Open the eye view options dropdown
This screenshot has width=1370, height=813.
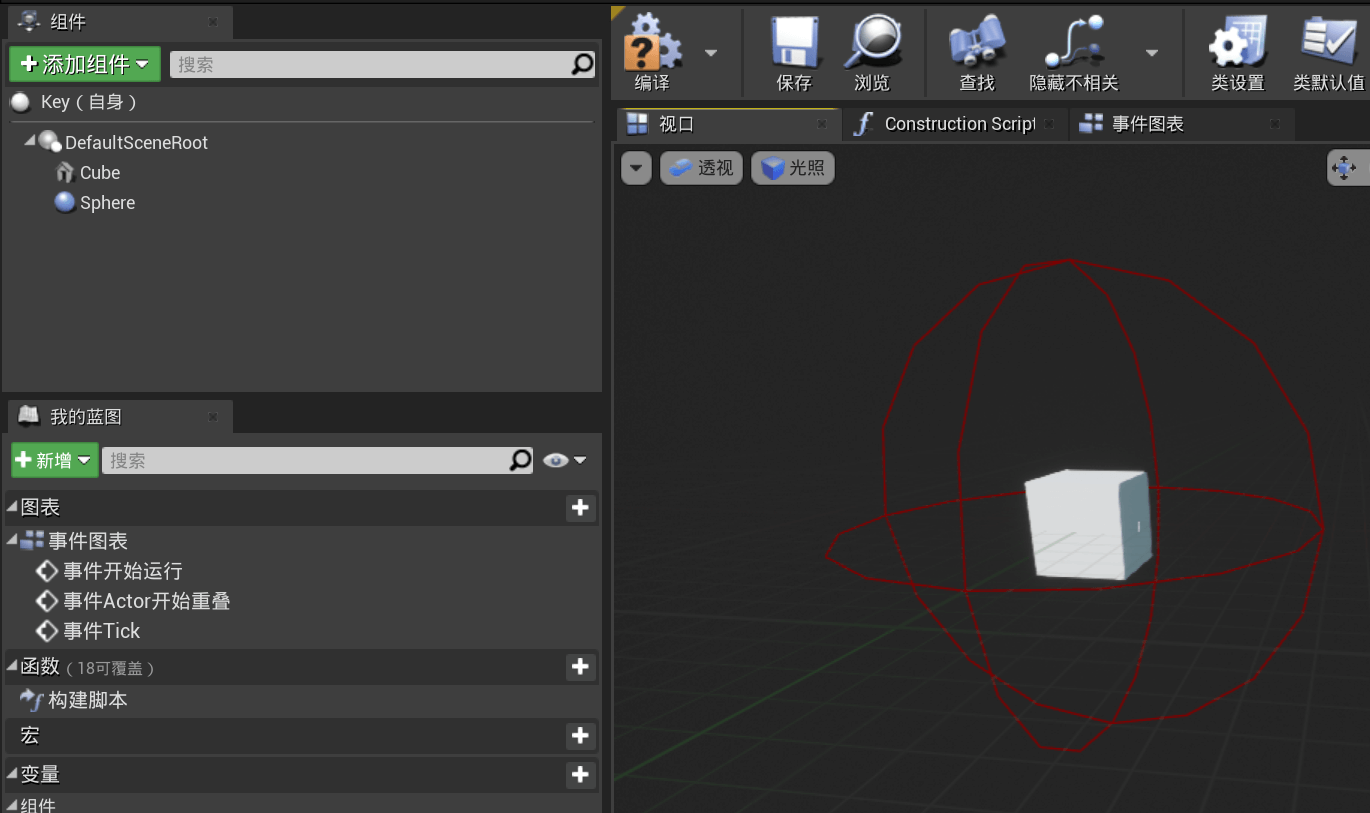pyautogui.click(x=565, y=460)
